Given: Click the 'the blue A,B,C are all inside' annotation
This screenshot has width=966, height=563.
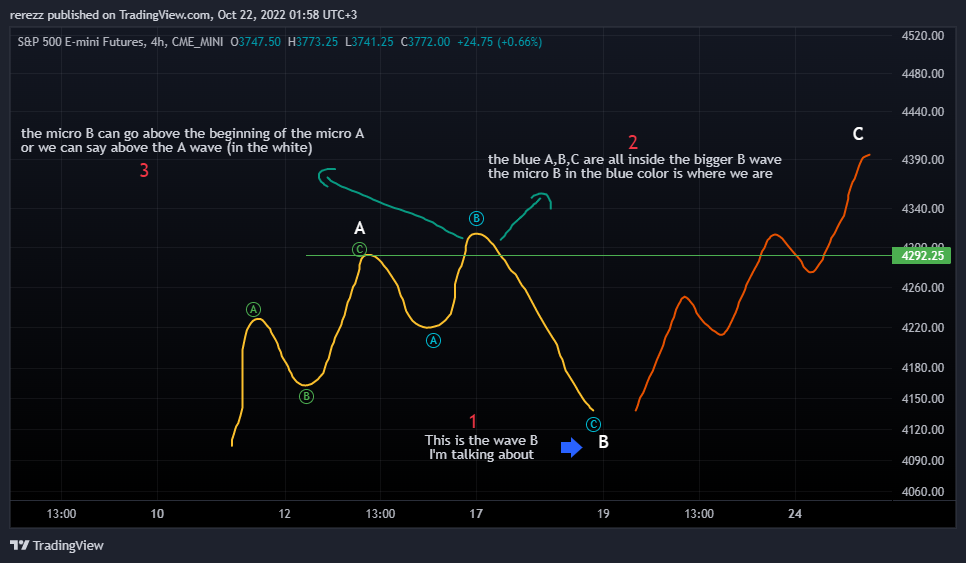Looking at the screenshot, I should 635,166.
